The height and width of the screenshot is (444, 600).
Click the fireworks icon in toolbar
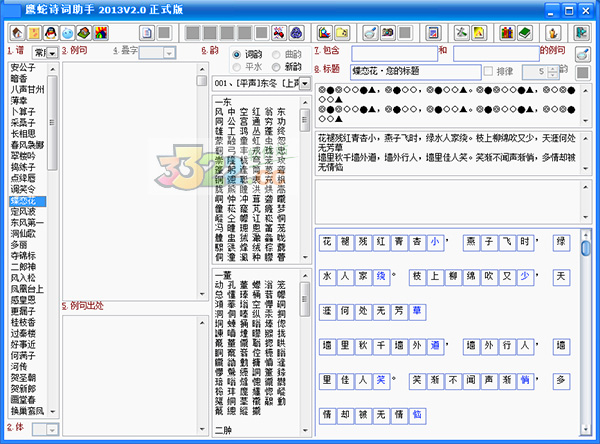[279, 33]
